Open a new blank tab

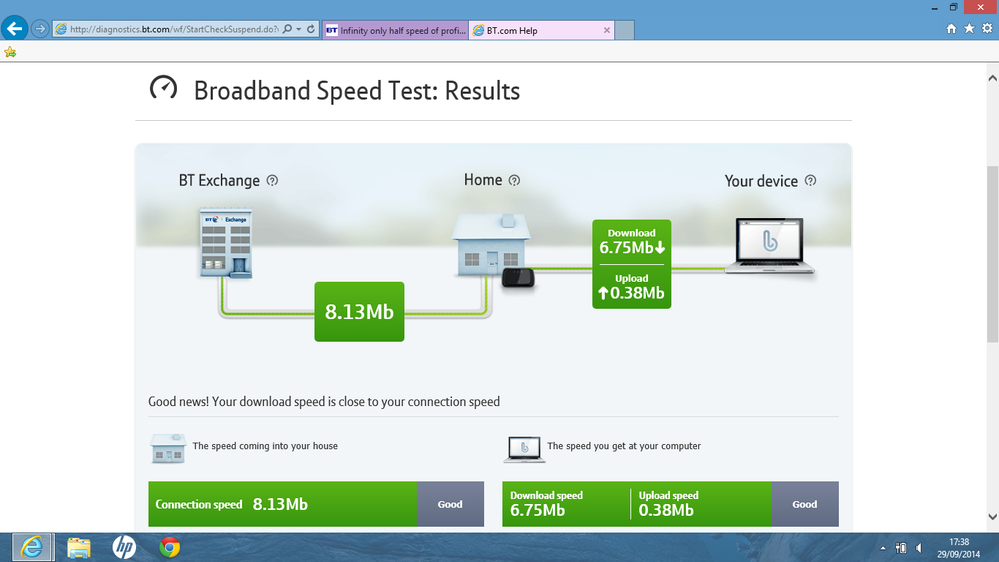click(x=624, y=30)
